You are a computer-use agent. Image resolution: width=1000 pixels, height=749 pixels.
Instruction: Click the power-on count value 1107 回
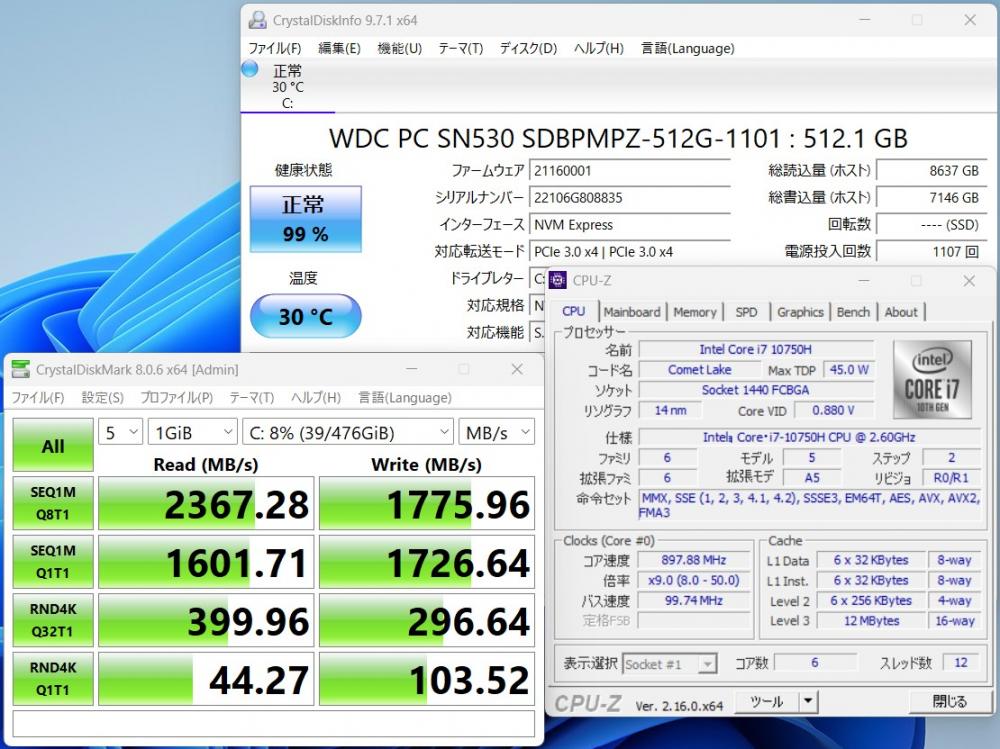point(932,251)
